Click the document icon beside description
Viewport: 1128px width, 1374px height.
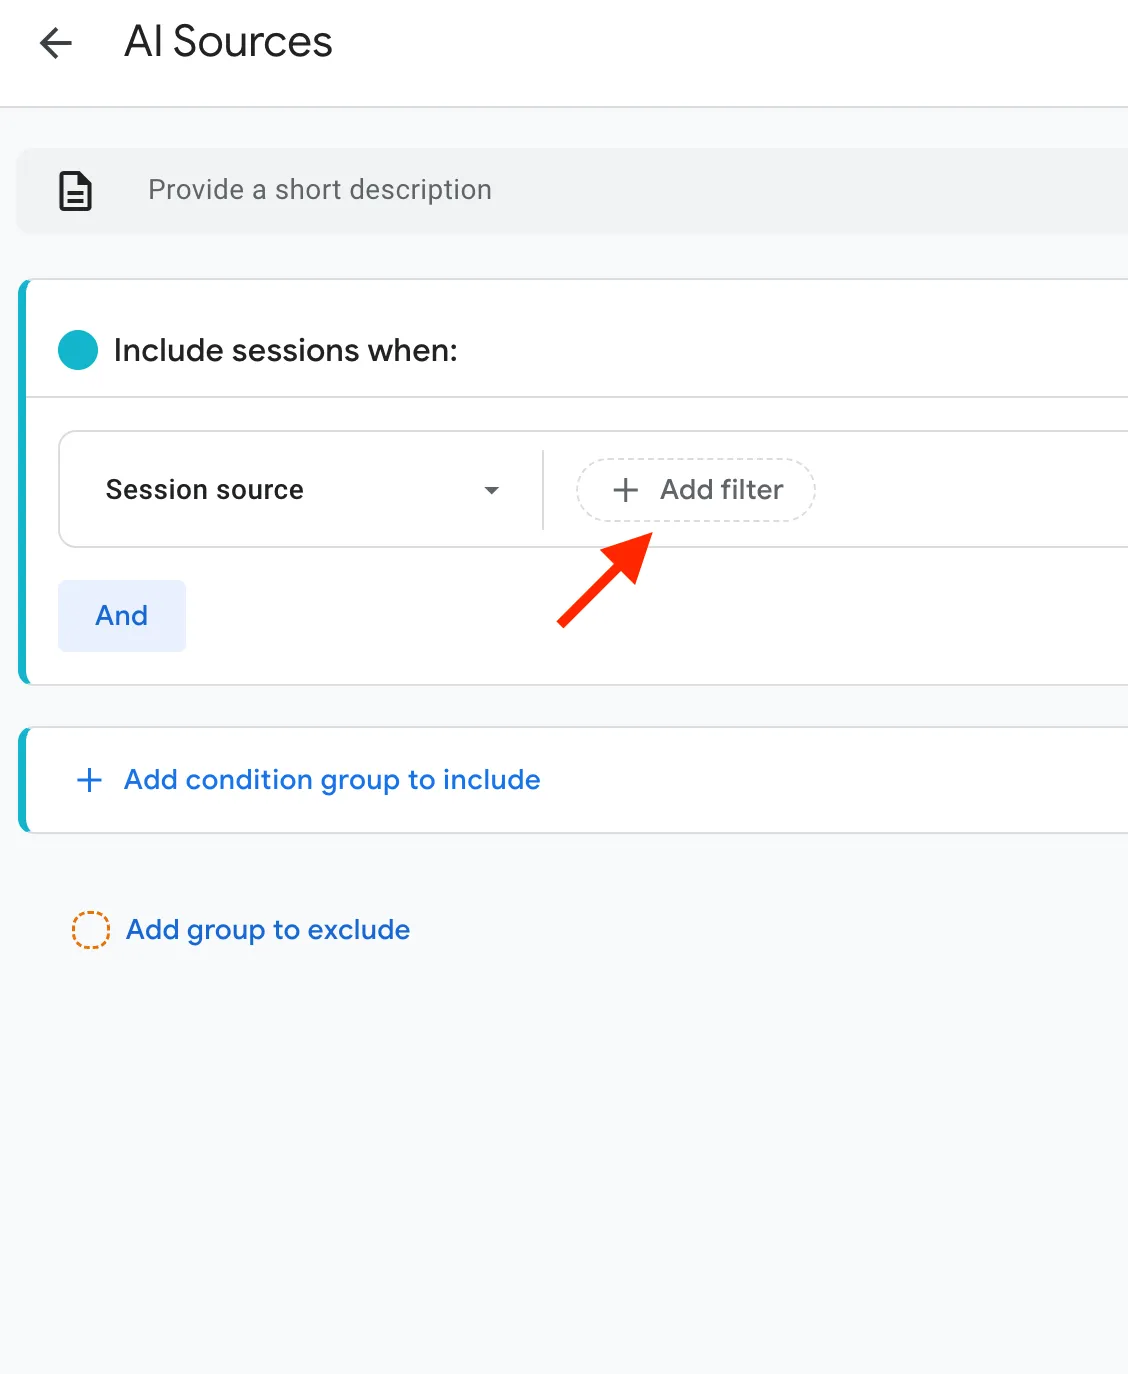[76, 190]
